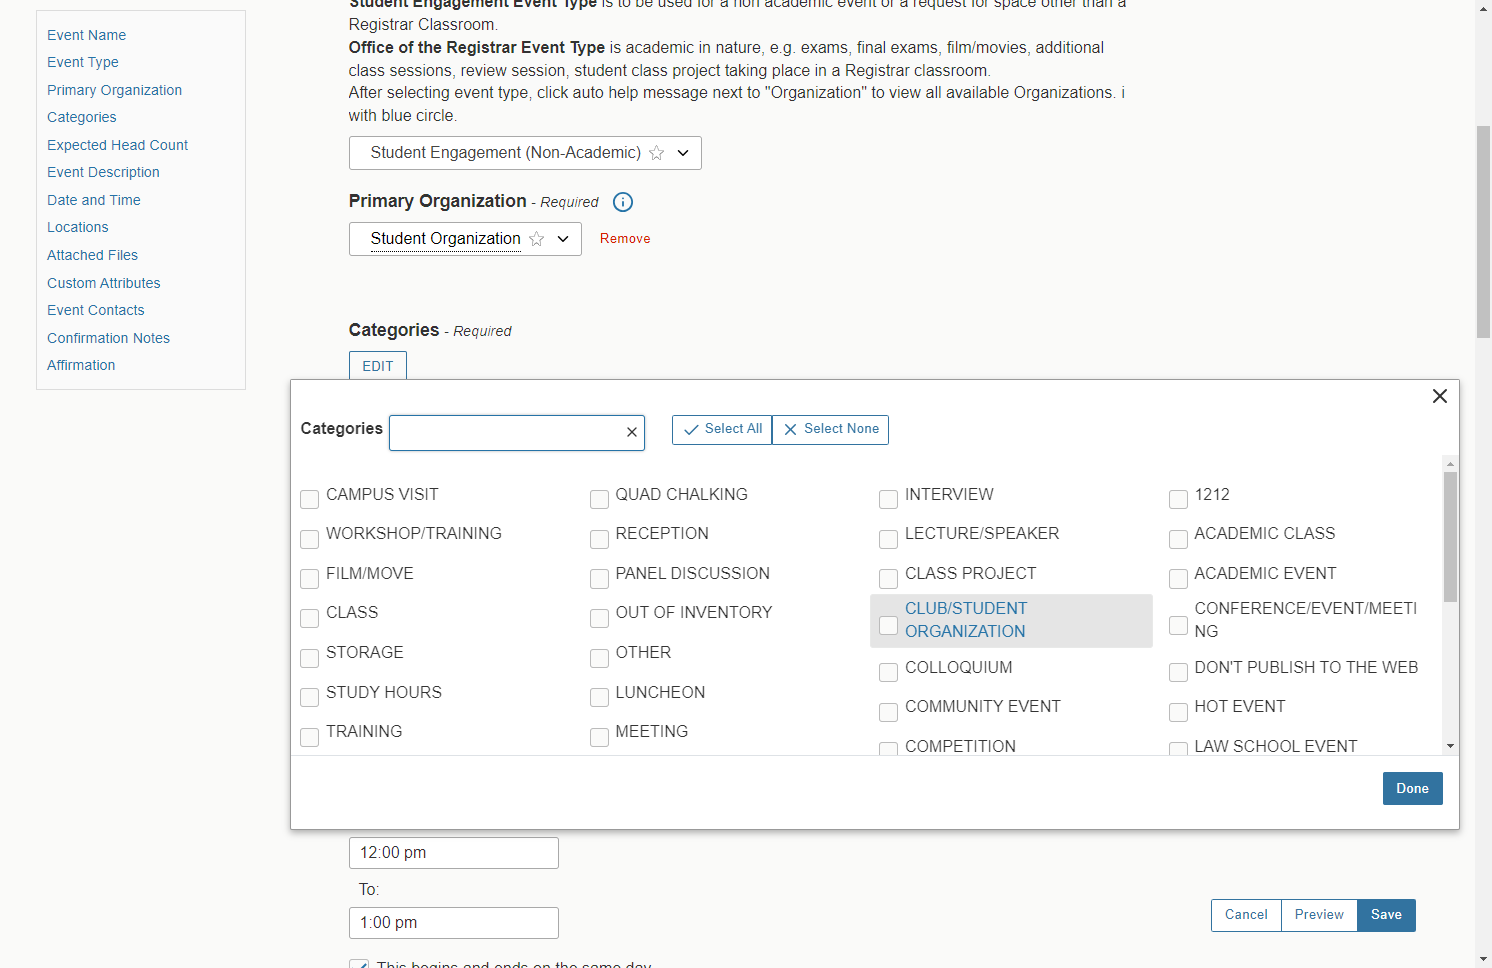Click Select None to clear categories
The image size is (1492, 968).
[830, 429]
